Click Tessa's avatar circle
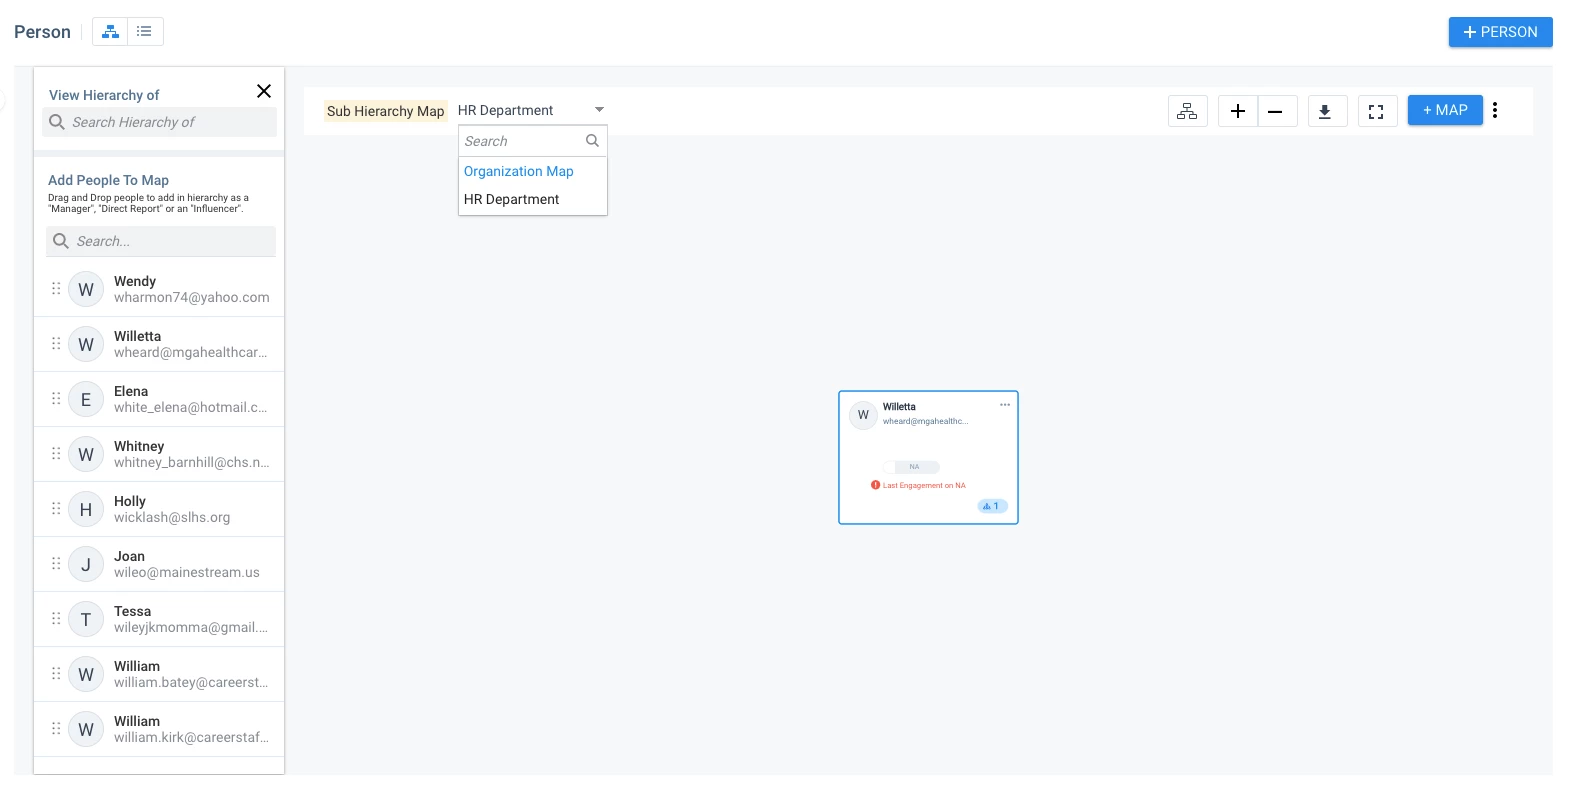This screenshot has height=810, width=1570. click(86, 619)
